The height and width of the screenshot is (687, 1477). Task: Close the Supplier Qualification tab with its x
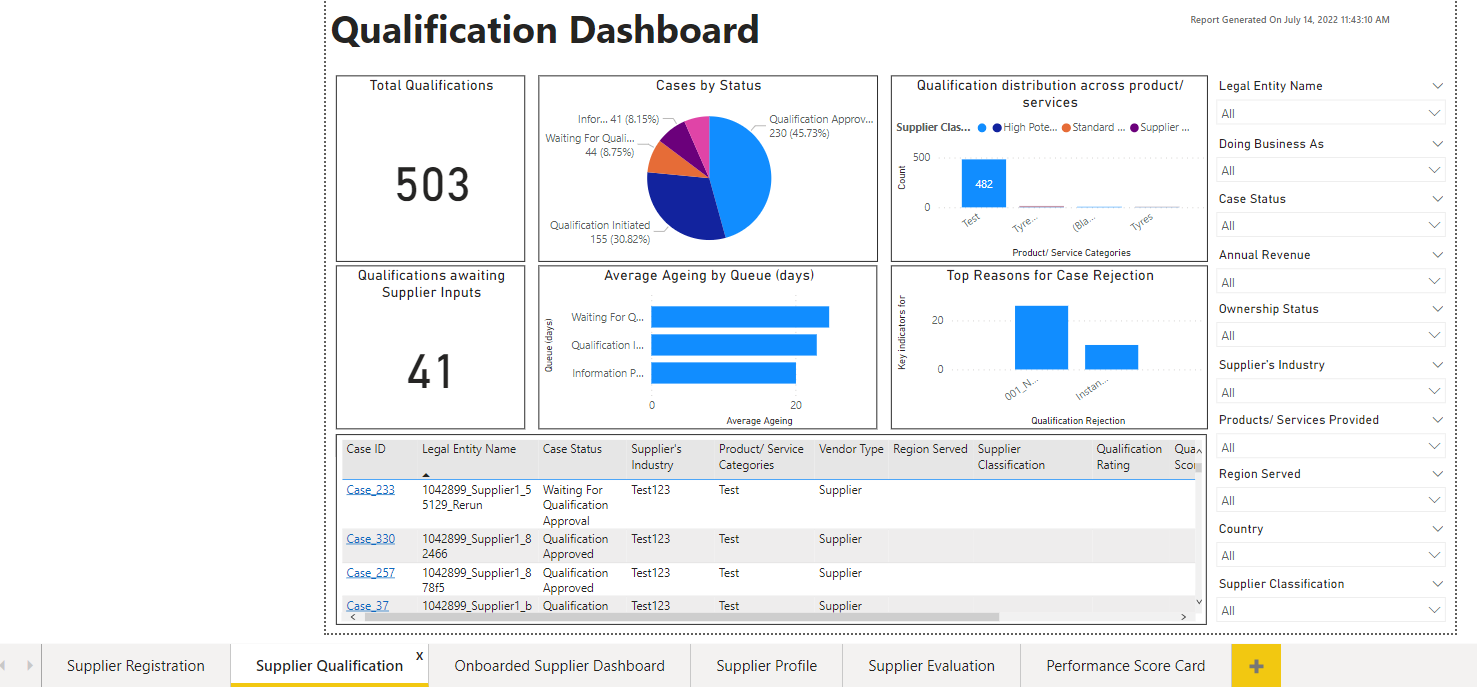419,656
